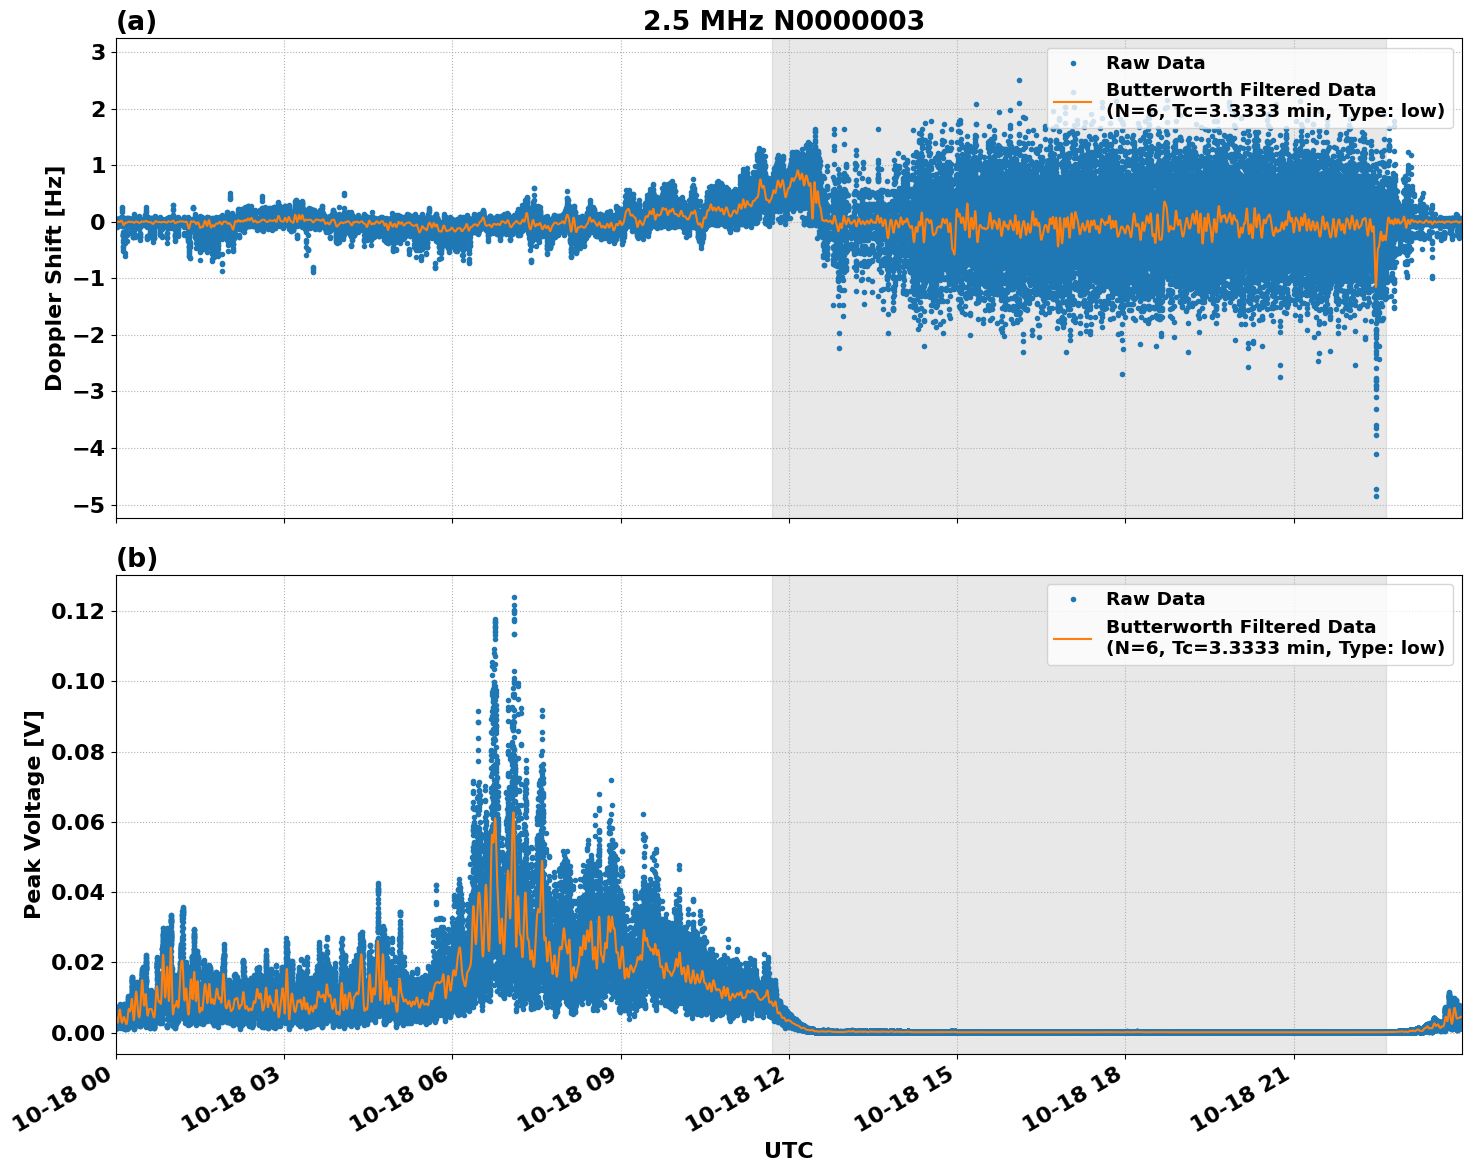1472x1172 pixels.
Task: Click the '(b)' panel label
Action: (137, 558)
